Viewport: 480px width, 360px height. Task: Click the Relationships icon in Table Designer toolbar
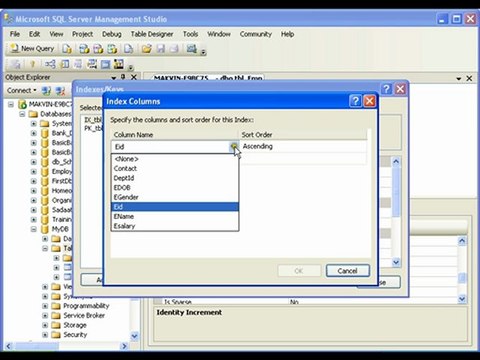pos(50,64)
